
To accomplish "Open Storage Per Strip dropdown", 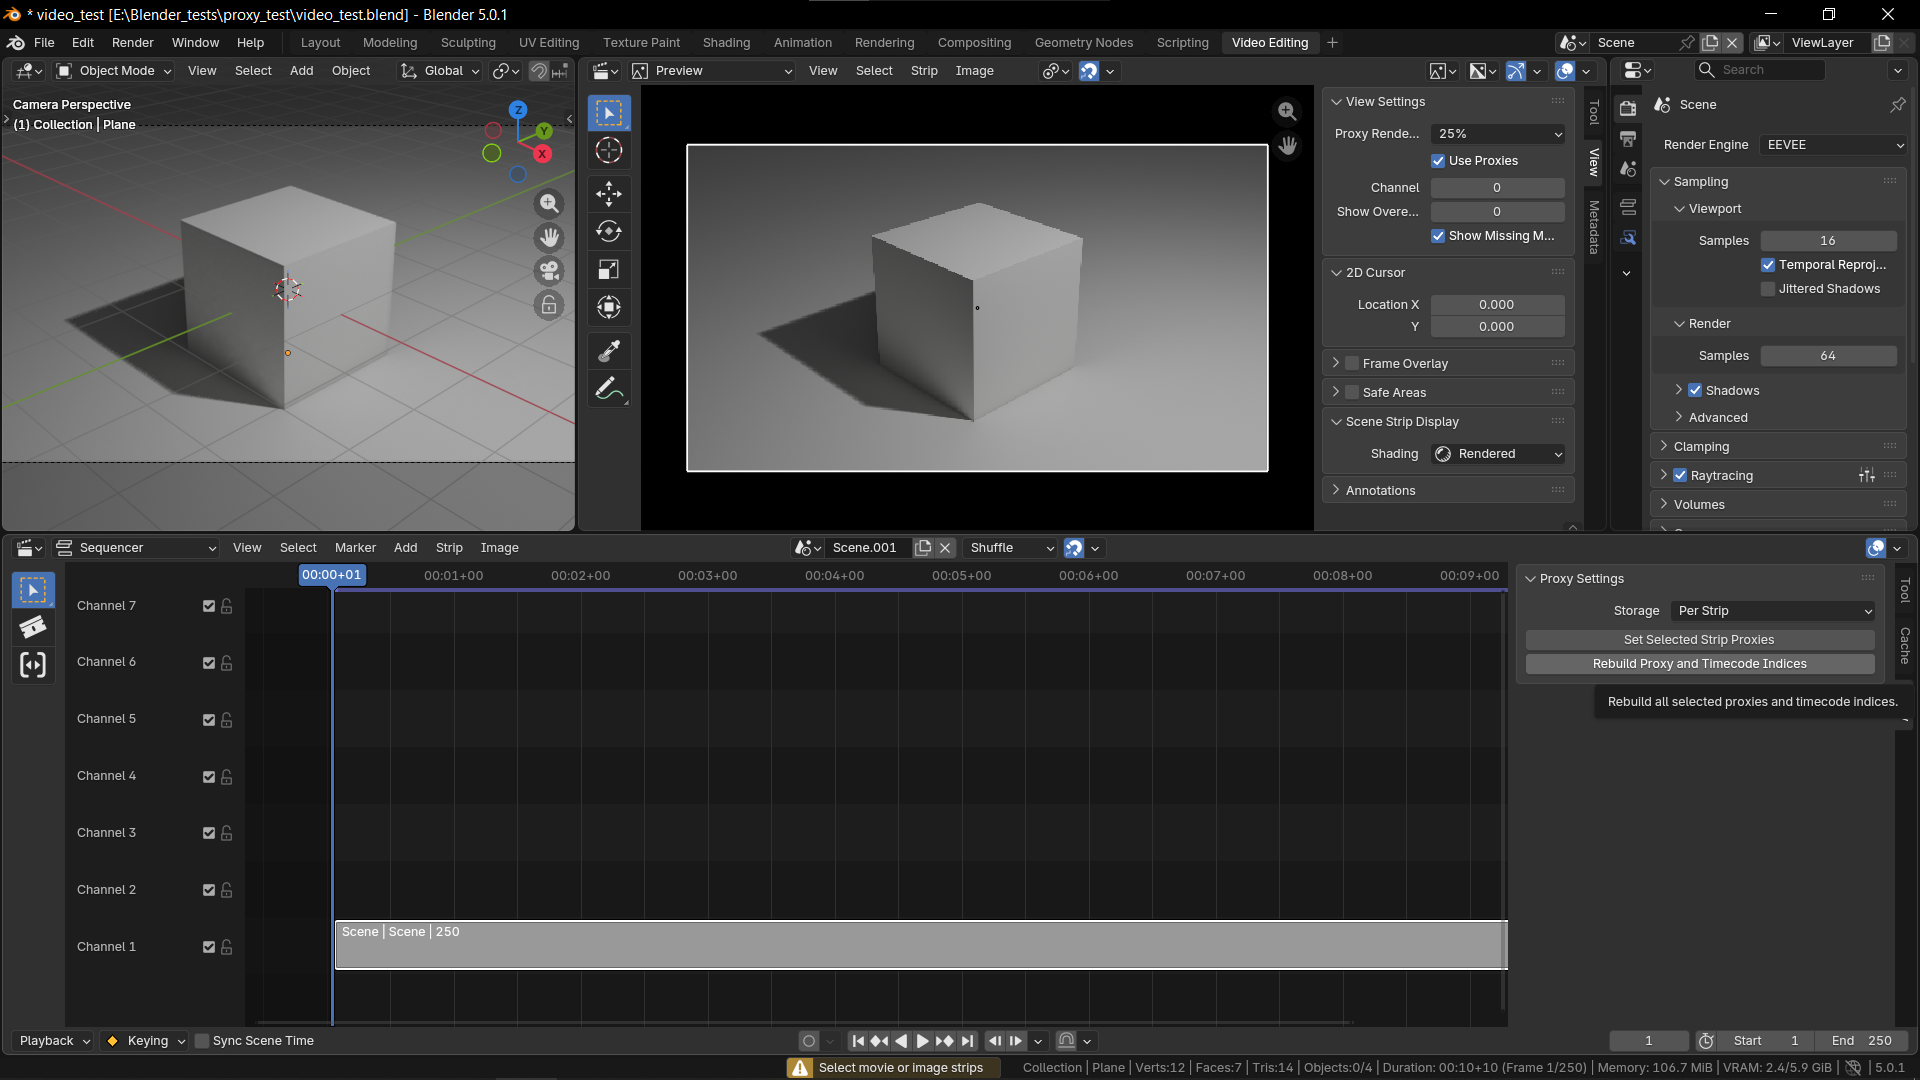I will point(1773,611).
